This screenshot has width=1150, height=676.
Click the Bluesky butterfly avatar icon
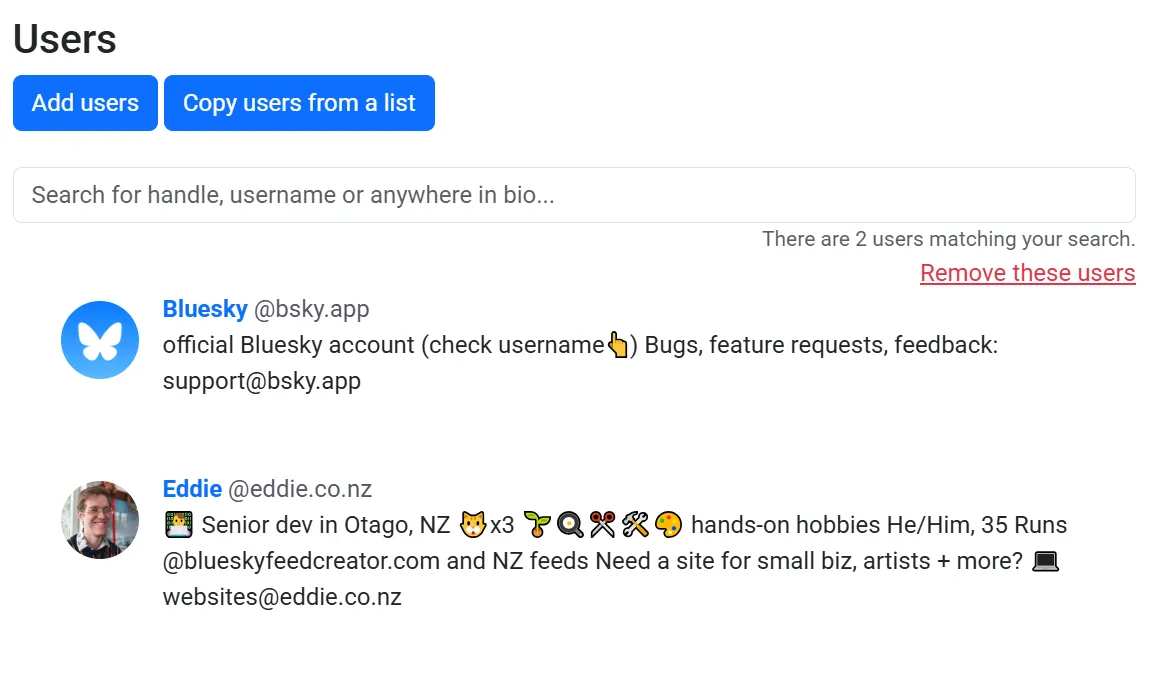[100, 340]
